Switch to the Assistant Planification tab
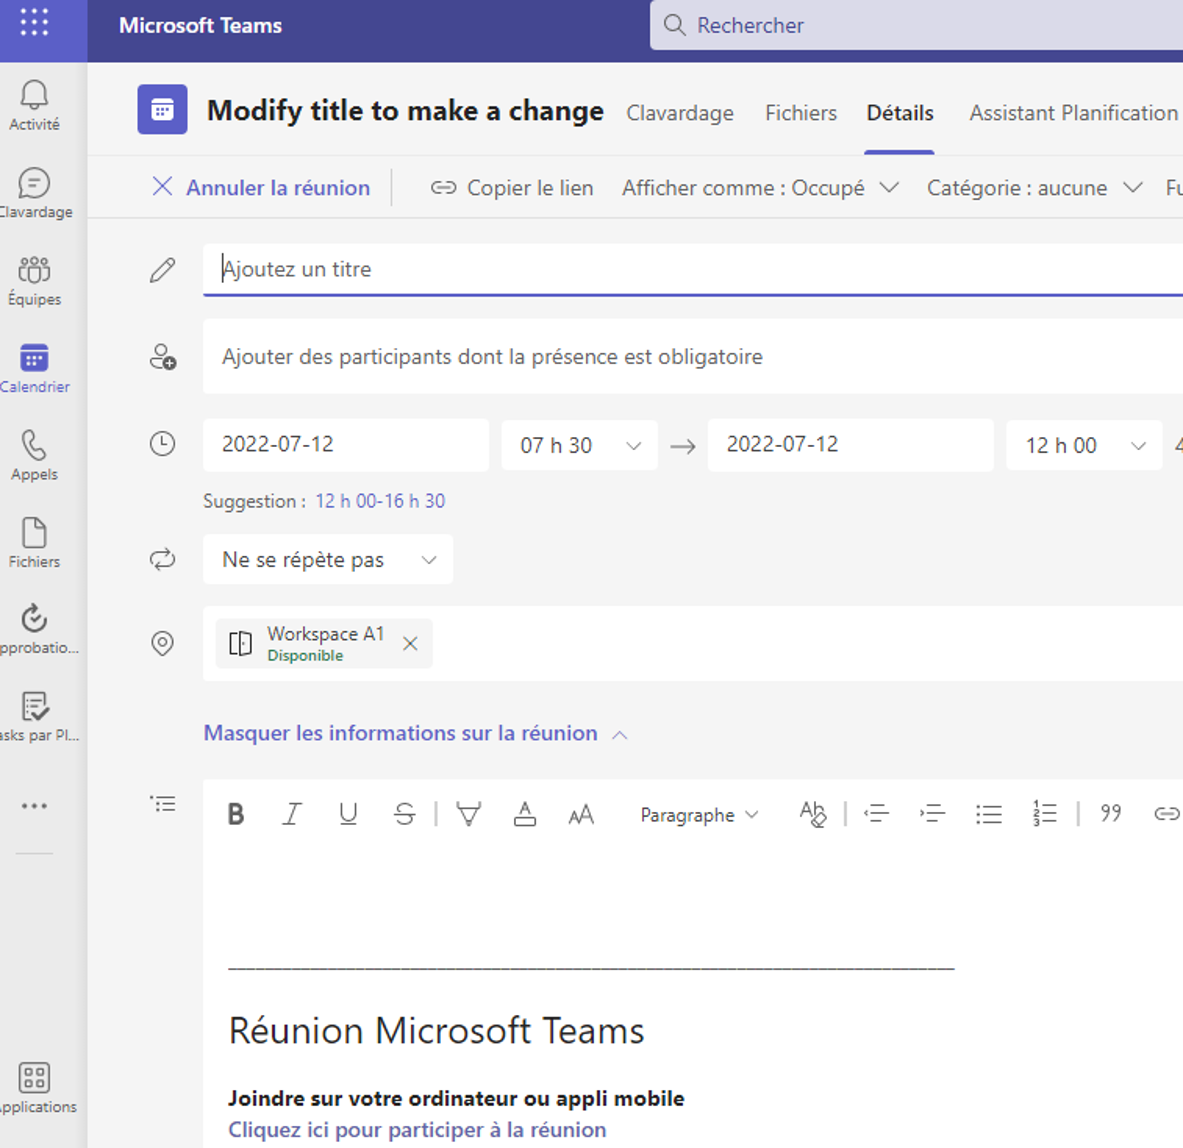Screen dimensions: 1183x1148 (1074, 113)
